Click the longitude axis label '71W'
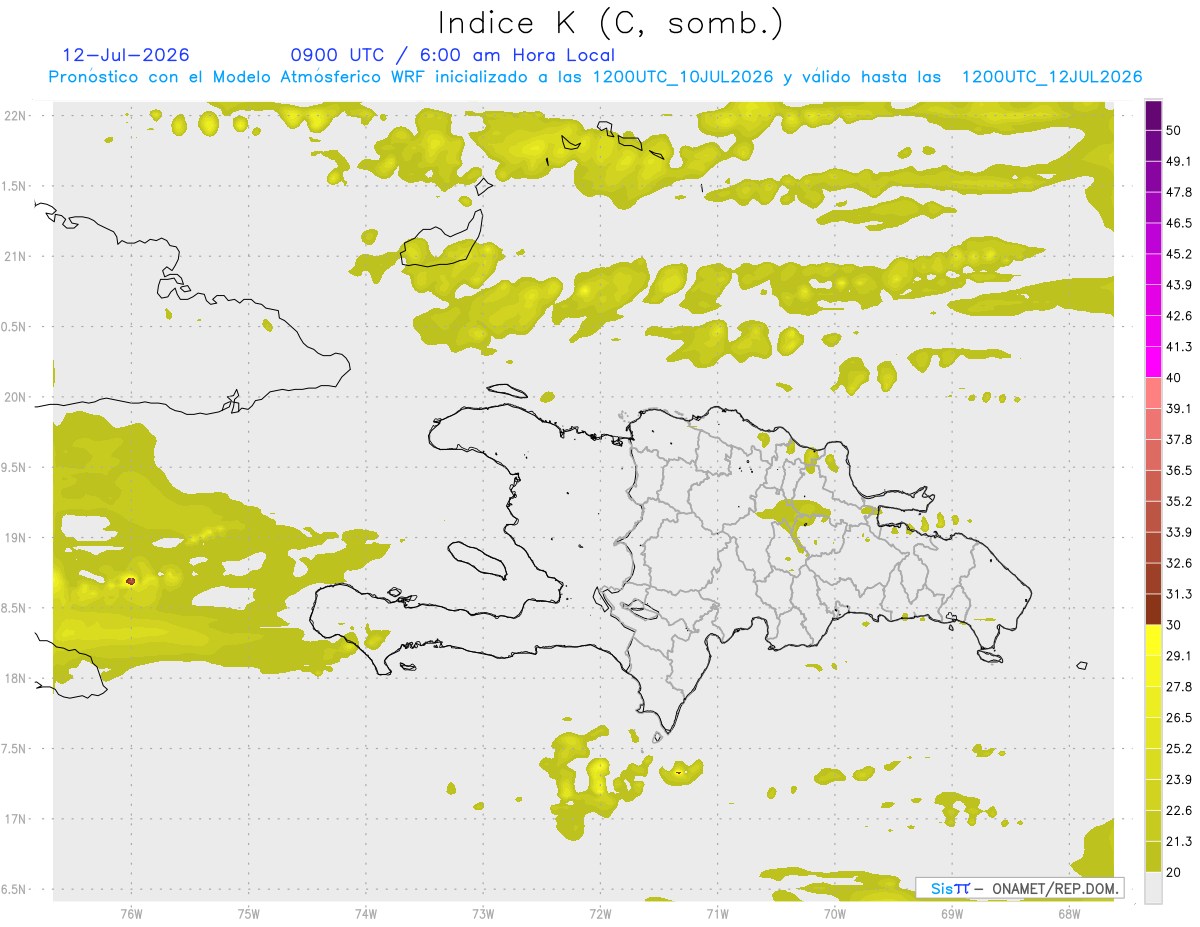The width and height of the screenshot is (1200, 927). (717, 913)
